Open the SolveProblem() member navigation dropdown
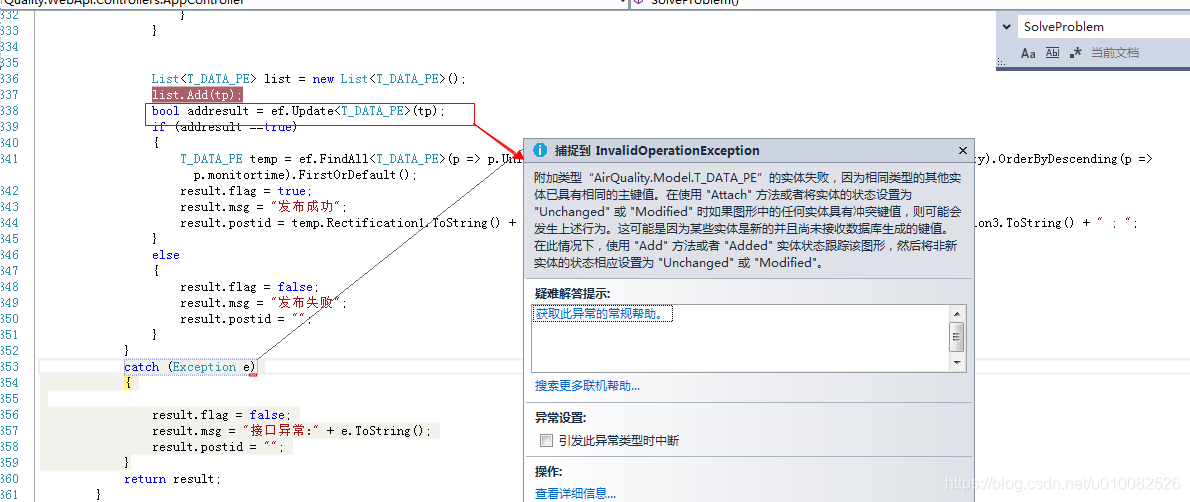This screenshot has width=1190, height=502. 909,3
